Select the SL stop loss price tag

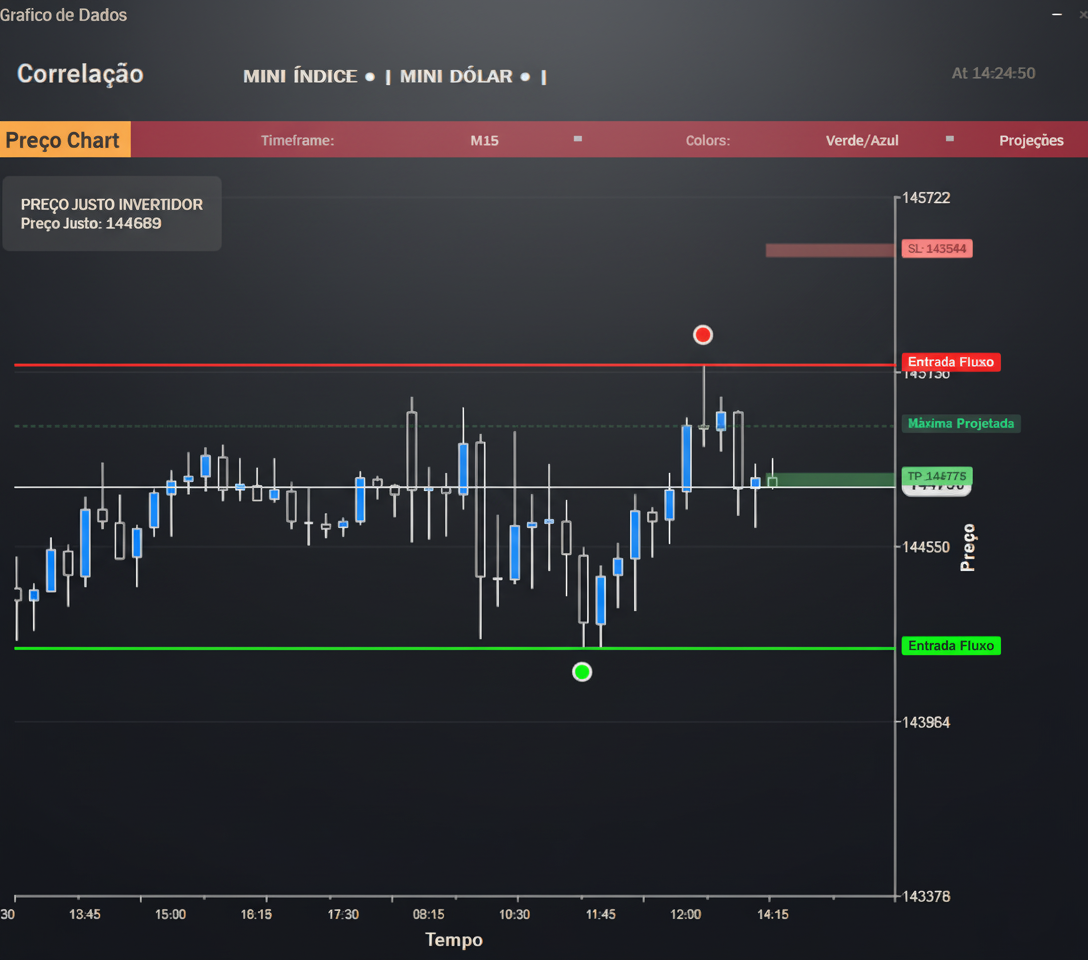coord(937,249)
